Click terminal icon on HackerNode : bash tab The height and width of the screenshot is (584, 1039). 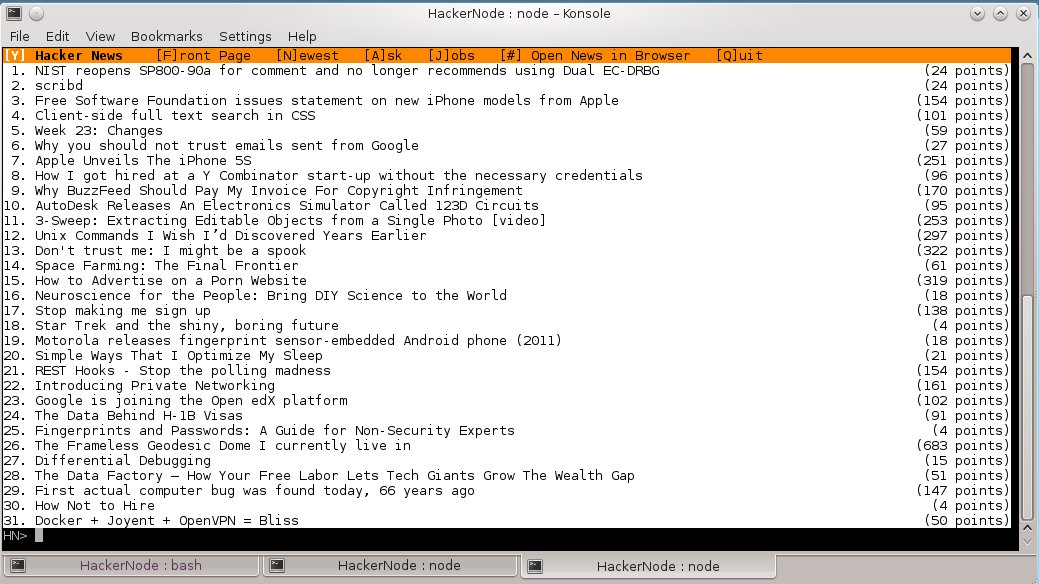(18, 565)
